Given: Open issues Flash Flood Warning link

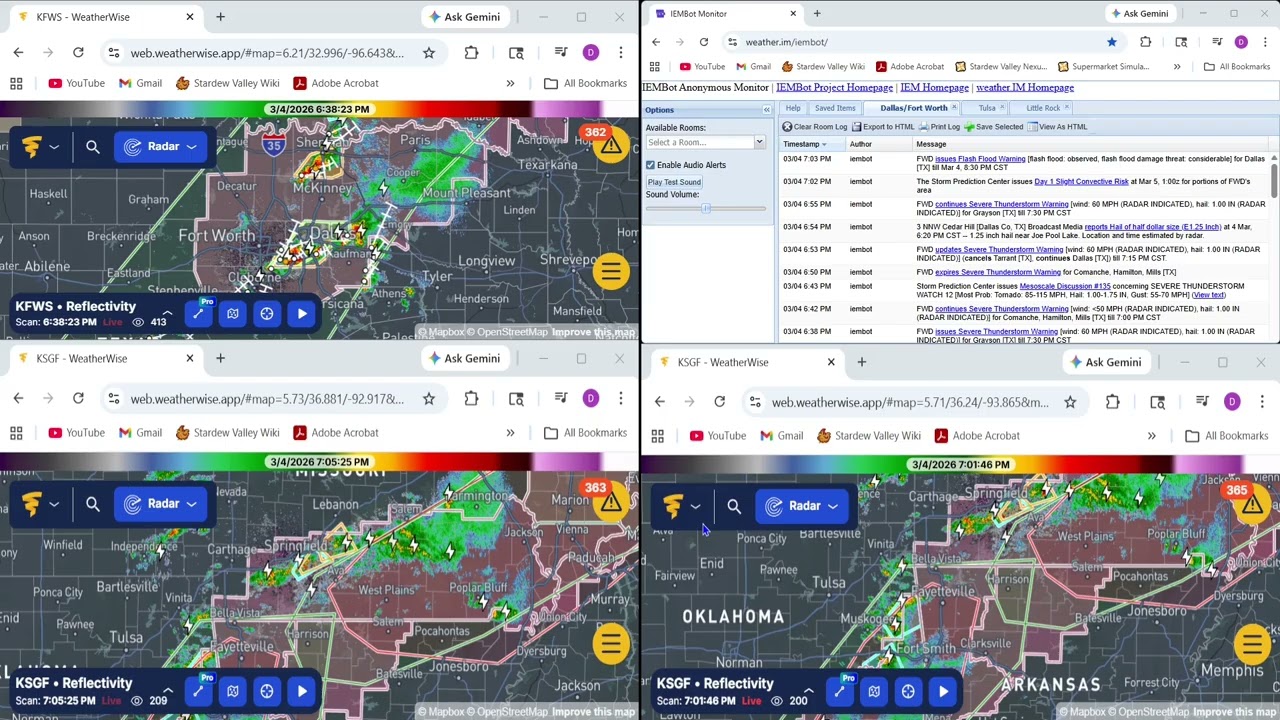Looking at the screenshot, I should (x=980, y=159).
